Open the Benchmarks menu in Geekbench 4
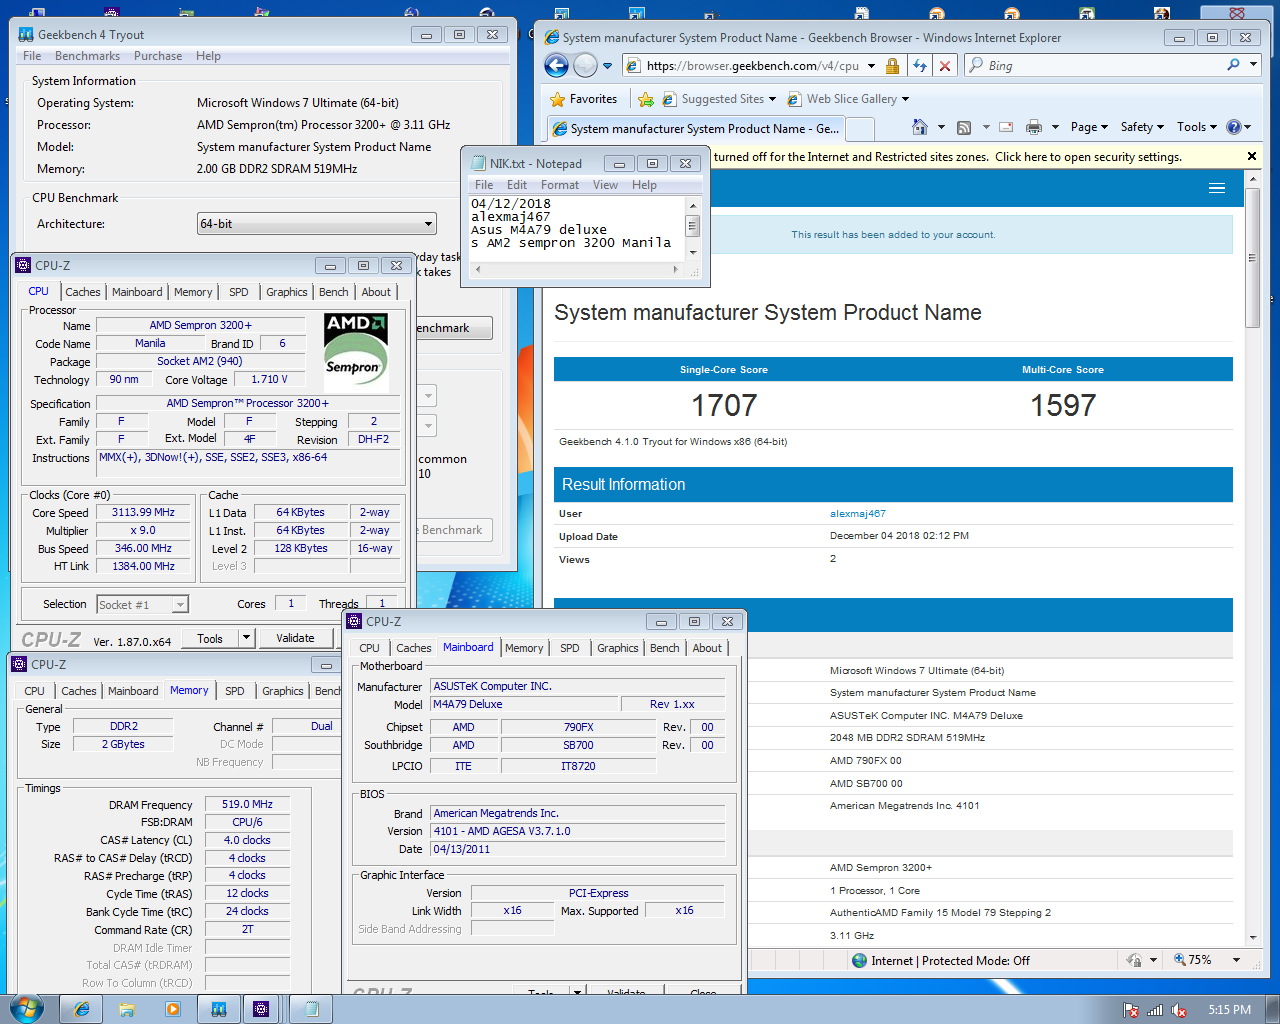1280x1024 pixels. point(87,56)
